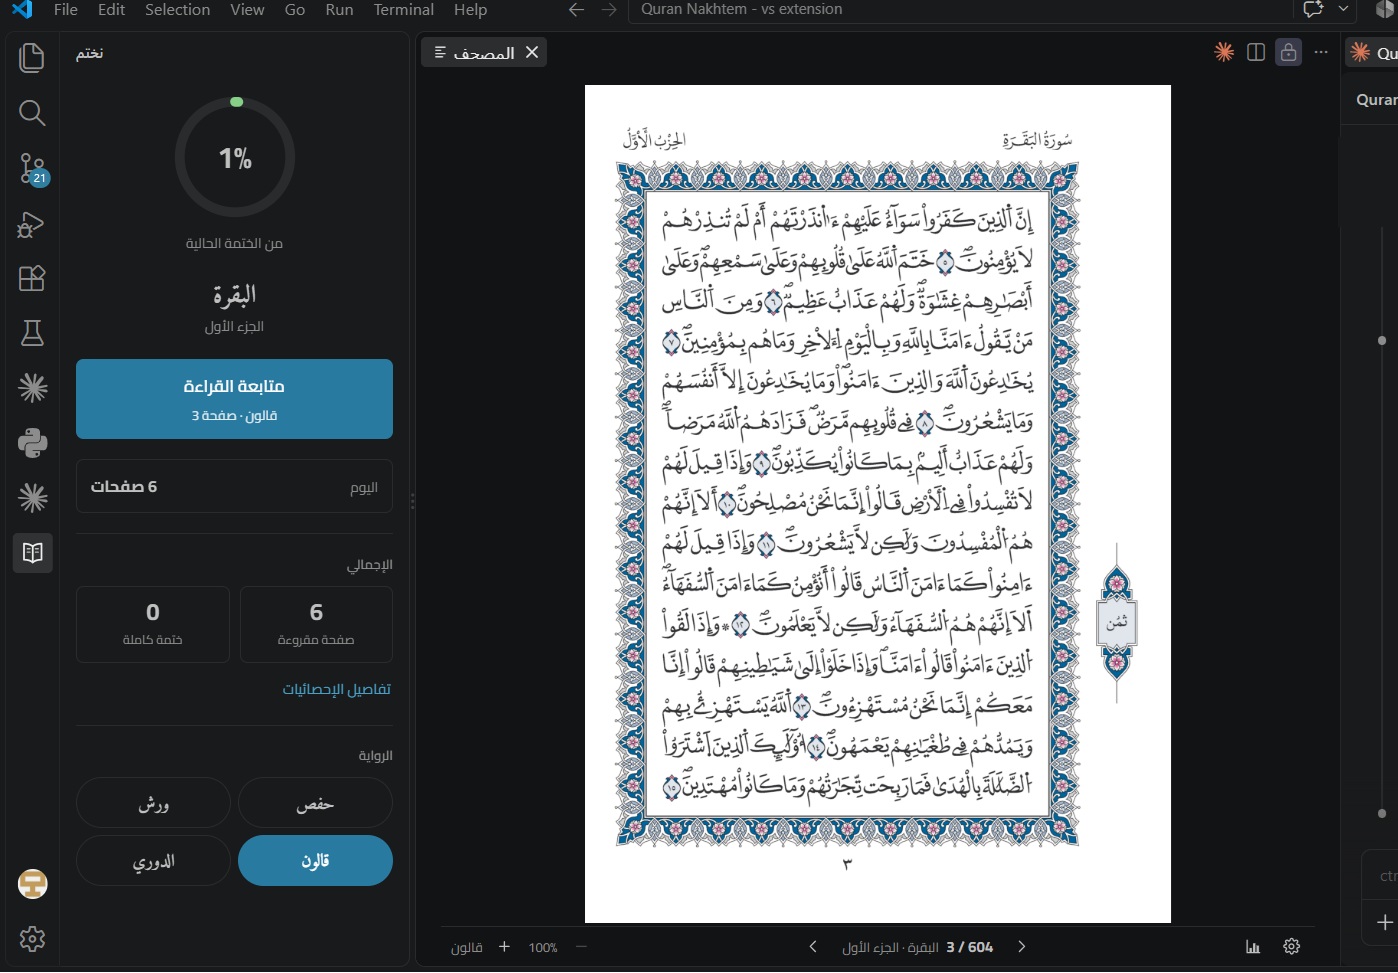The height and width of the screenshot is (973, 1398).
Task: Click the قالون label in bottom bar
Action: 466,947
